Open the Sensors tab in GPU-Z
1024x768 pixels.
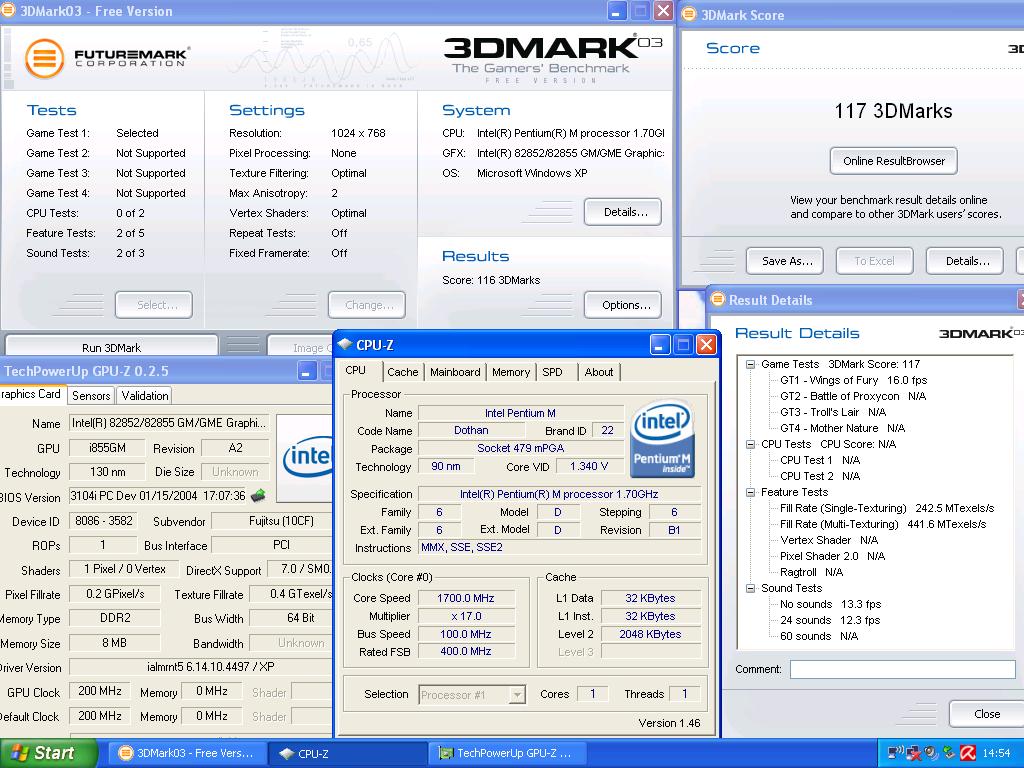91,395
